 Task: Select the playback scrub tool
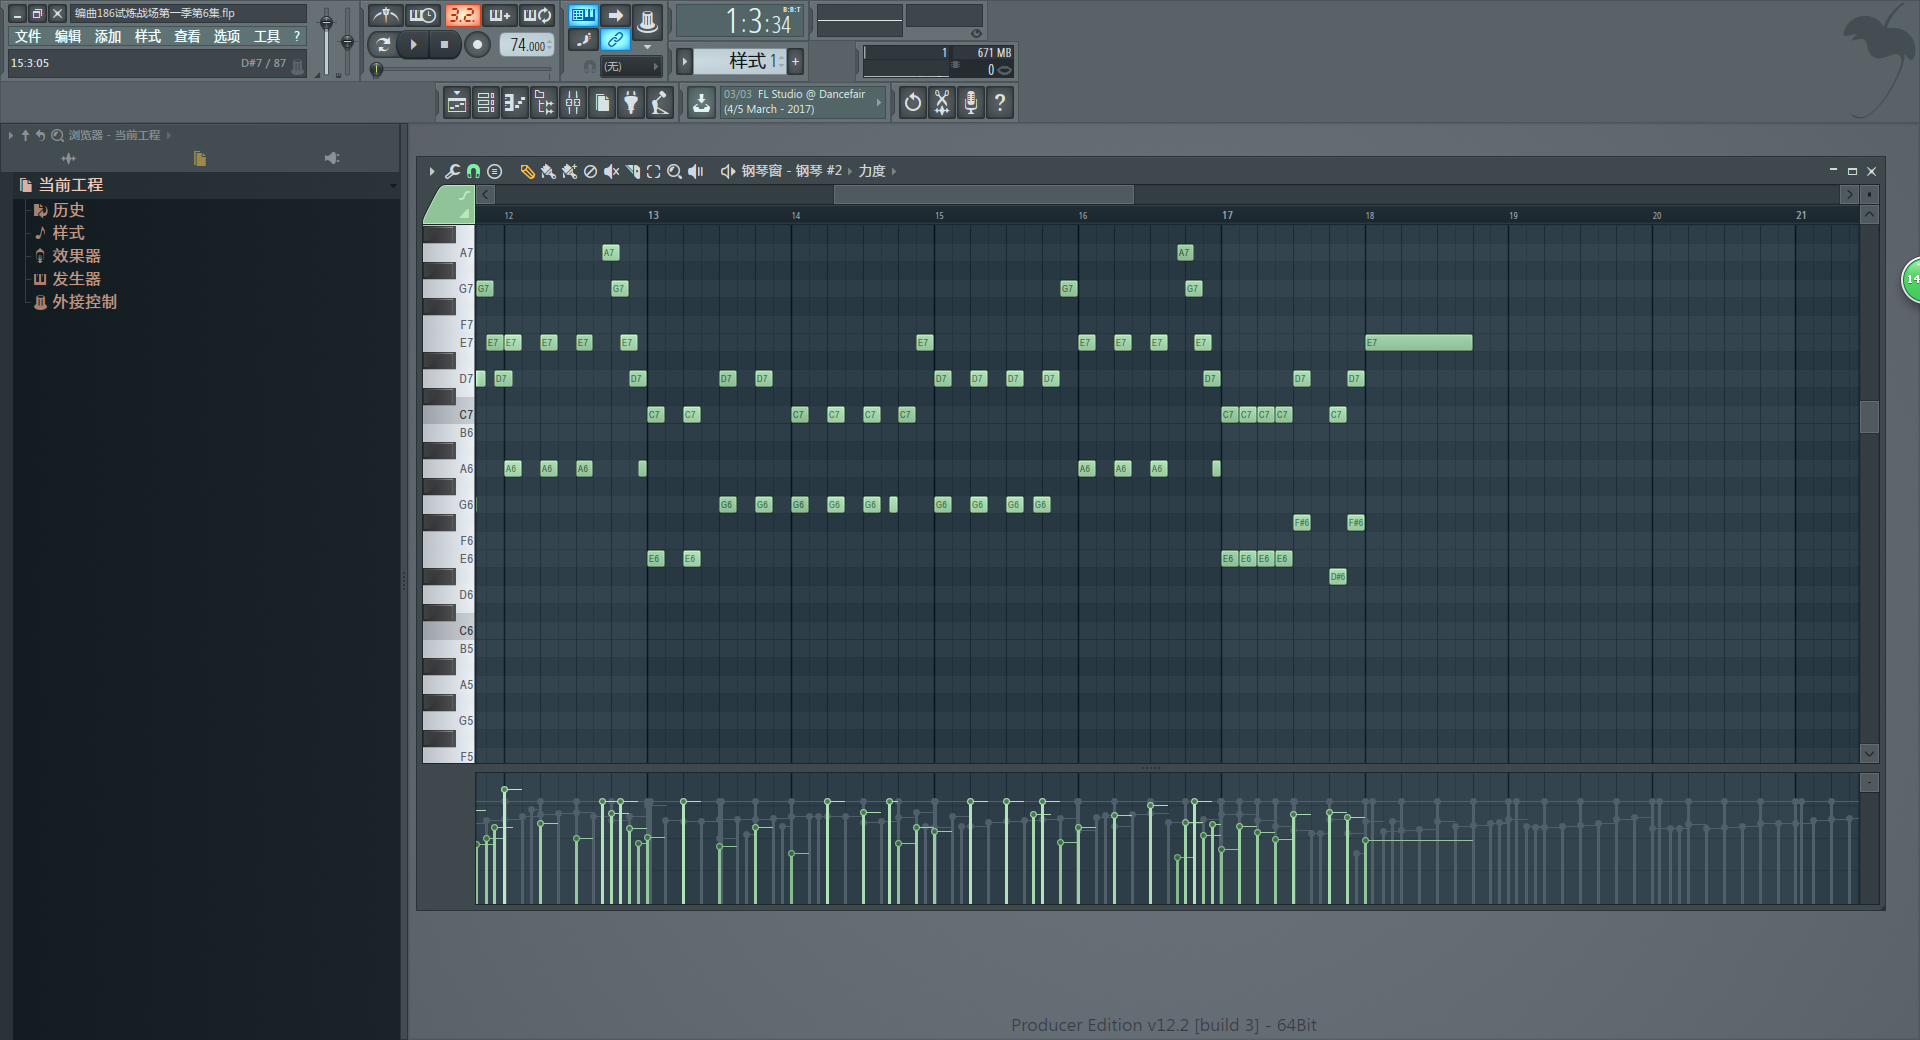pyautogui.click(x=696, y=172)
